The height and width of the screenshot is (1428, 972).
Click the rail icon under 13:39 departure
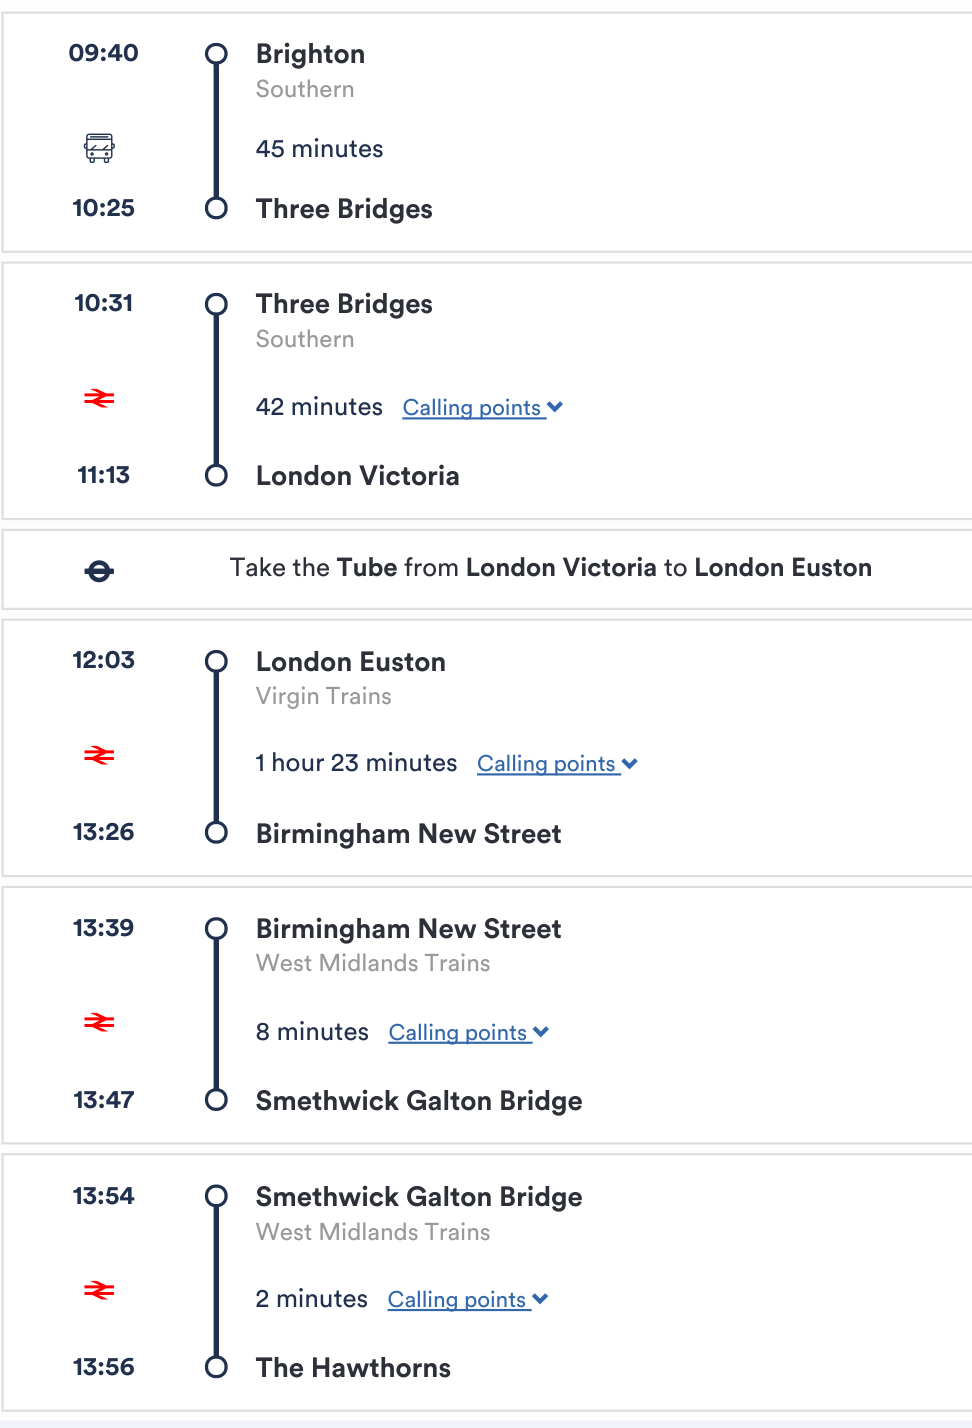(x=99, y=1022)
